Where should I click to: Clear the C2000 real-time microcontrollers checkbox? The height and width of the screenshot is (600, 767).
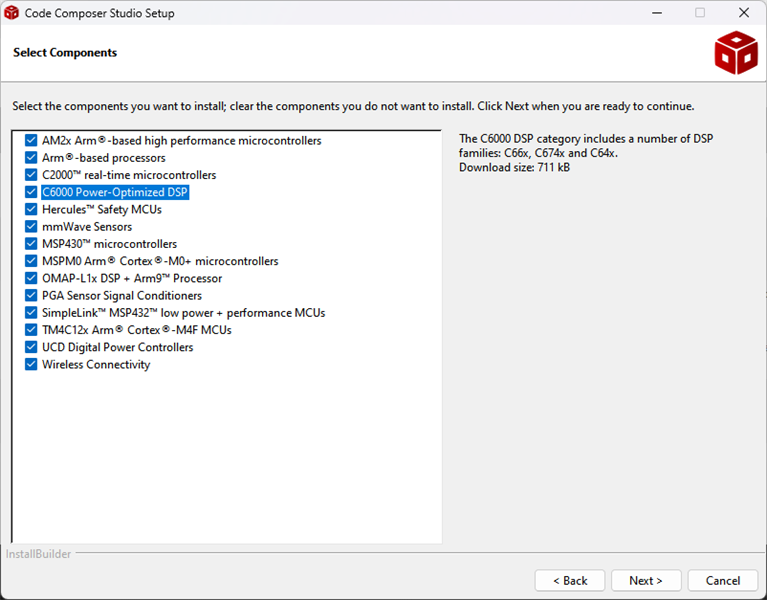point(31,175)
